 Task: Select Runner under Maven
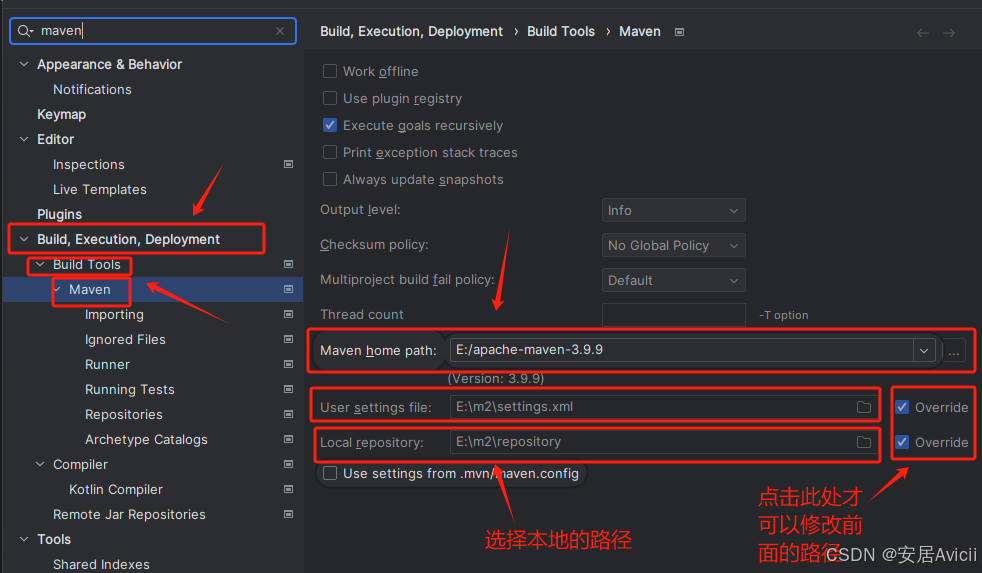pyautogui.click(x=107, y=364)
